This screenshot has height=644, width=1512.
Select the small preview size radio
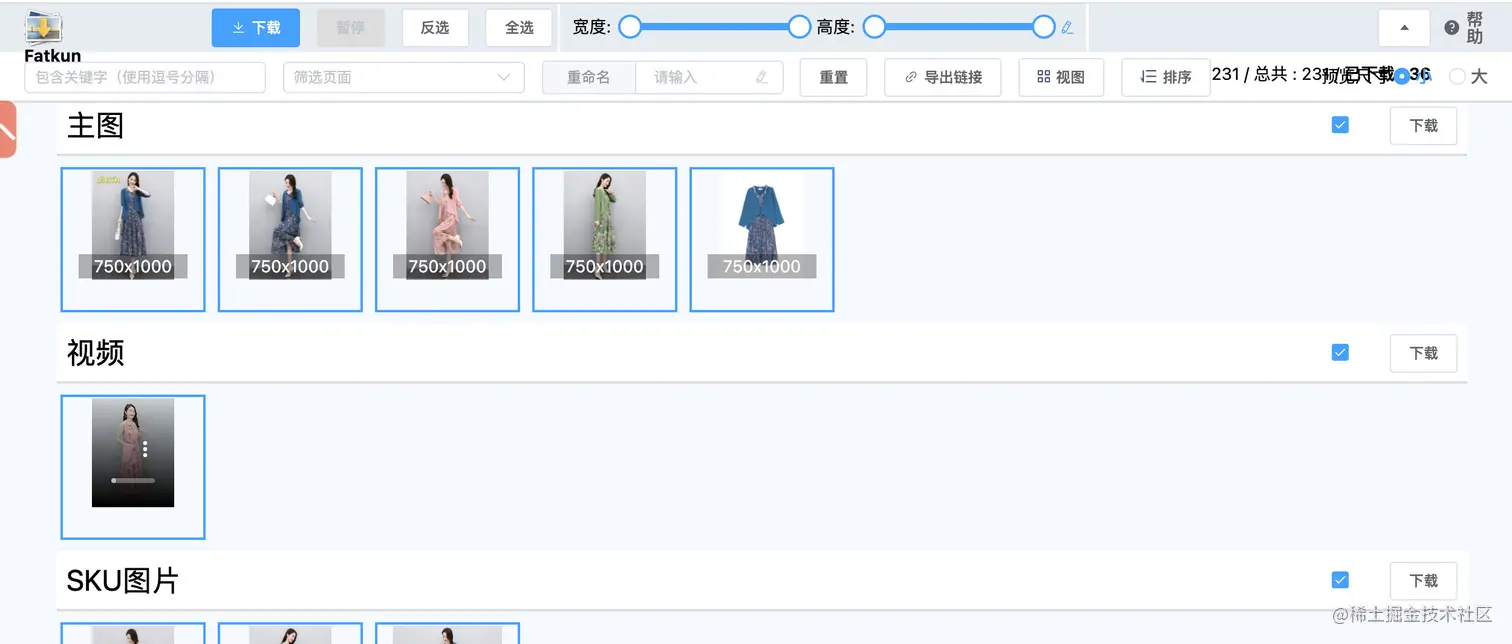point(1402,76)
